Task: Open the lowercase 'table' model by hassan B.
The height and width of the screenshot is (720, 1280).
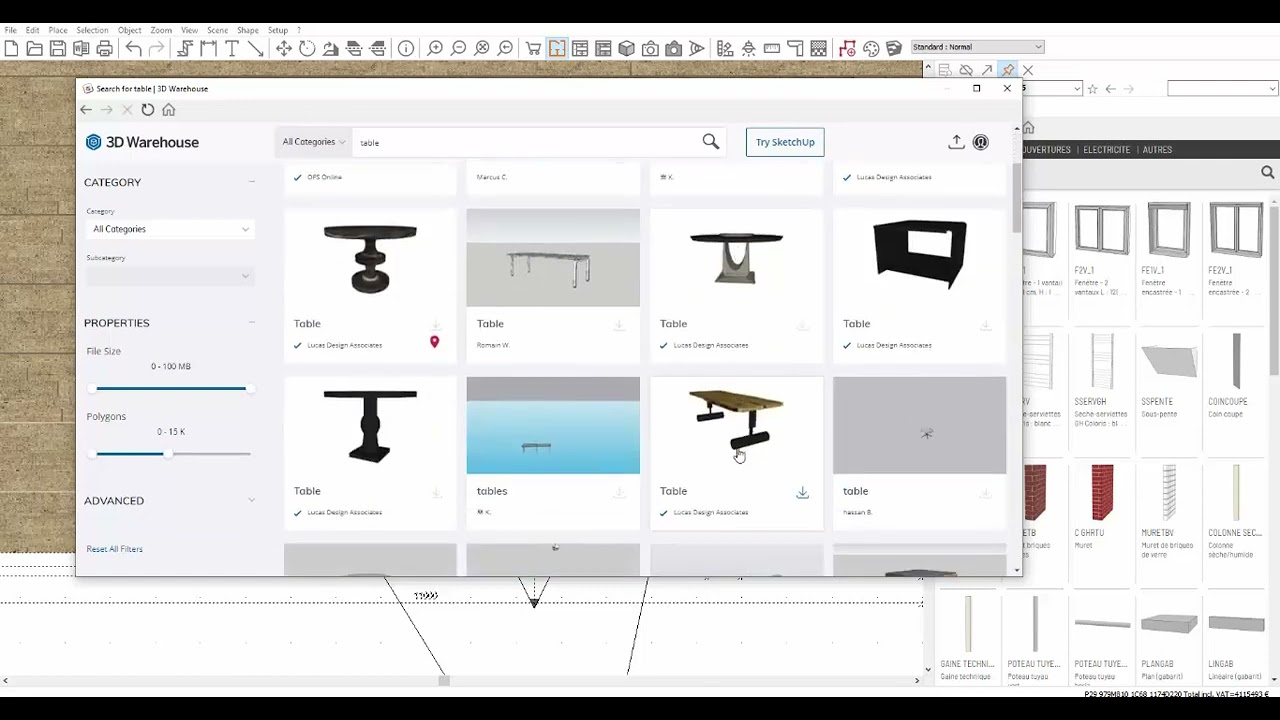Action: point(855,491)
